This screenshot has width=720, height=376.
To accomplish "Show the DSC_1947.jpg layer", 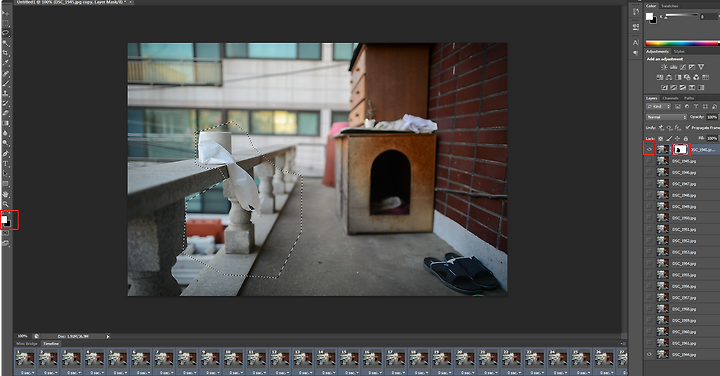I will pyautogui.click(x=649, y=184).
